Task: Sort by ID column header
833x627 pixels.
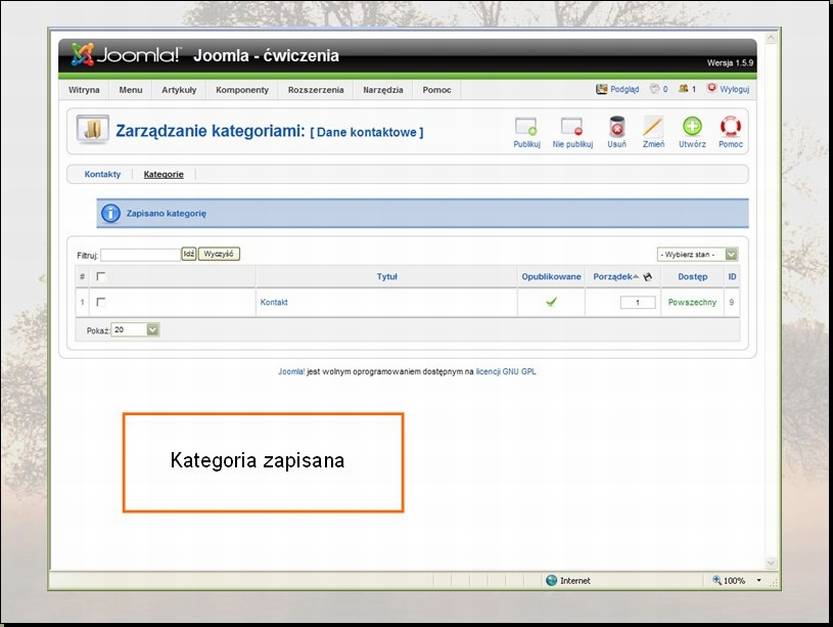Action: pos(732,276)
